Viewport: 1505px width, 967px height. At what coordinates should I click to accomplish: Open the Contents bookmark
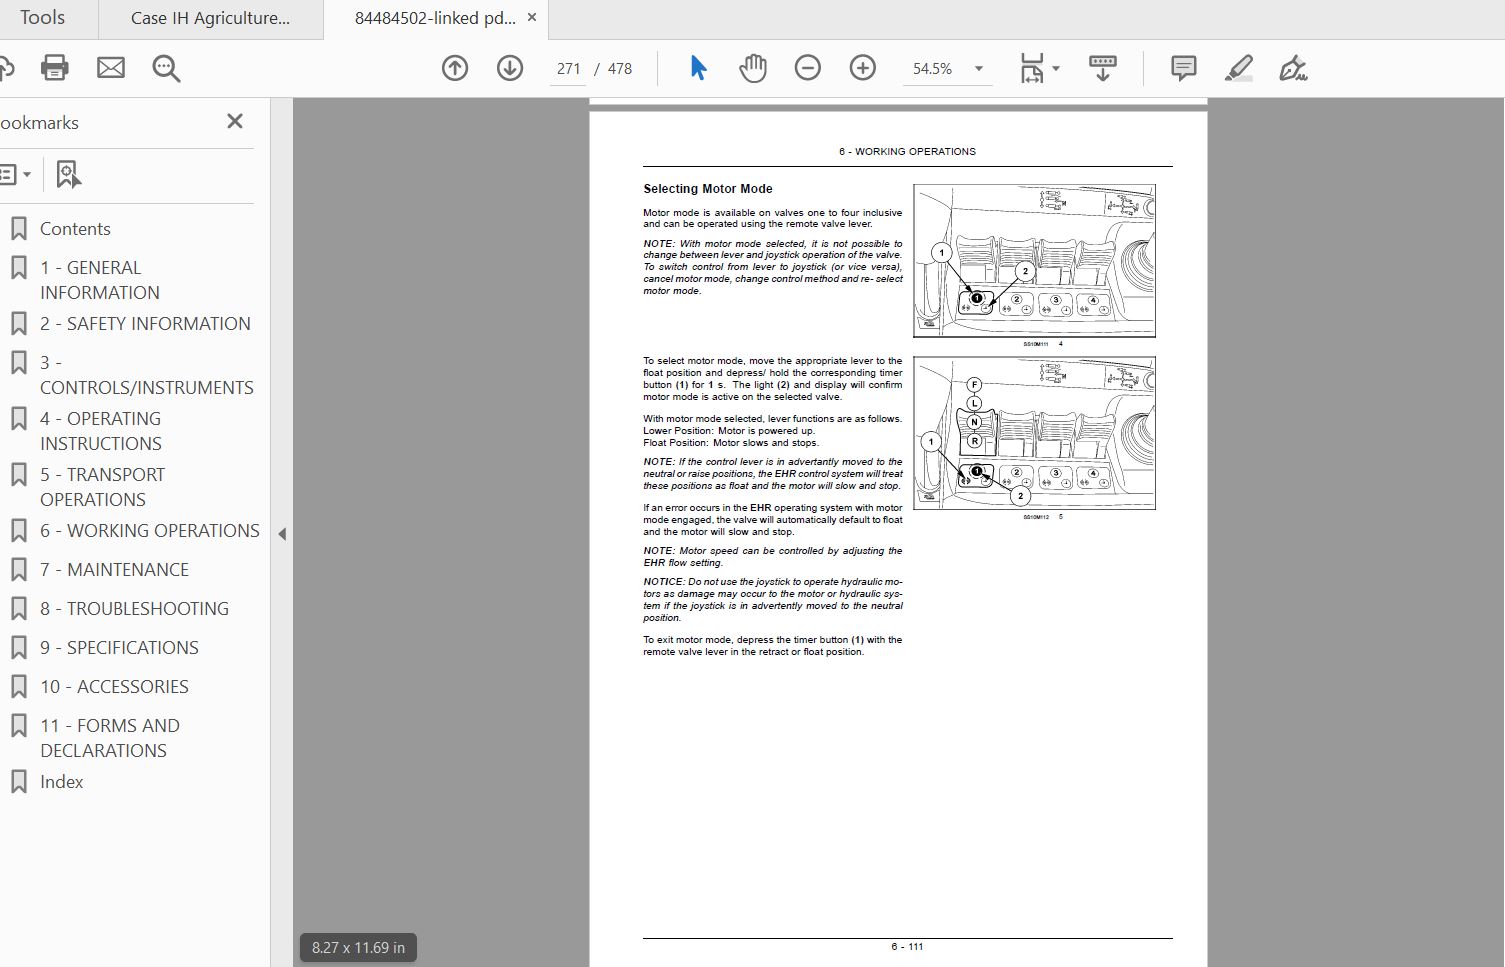pos(75,229)
